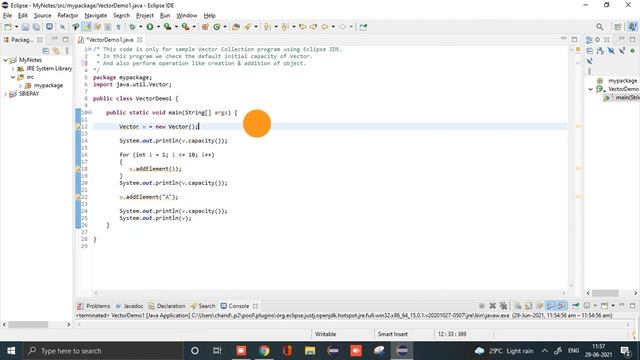The height and width of the screenshot is (360, 640).
Task: Click the Previous Annotation icon
Action: coord(285,27)
